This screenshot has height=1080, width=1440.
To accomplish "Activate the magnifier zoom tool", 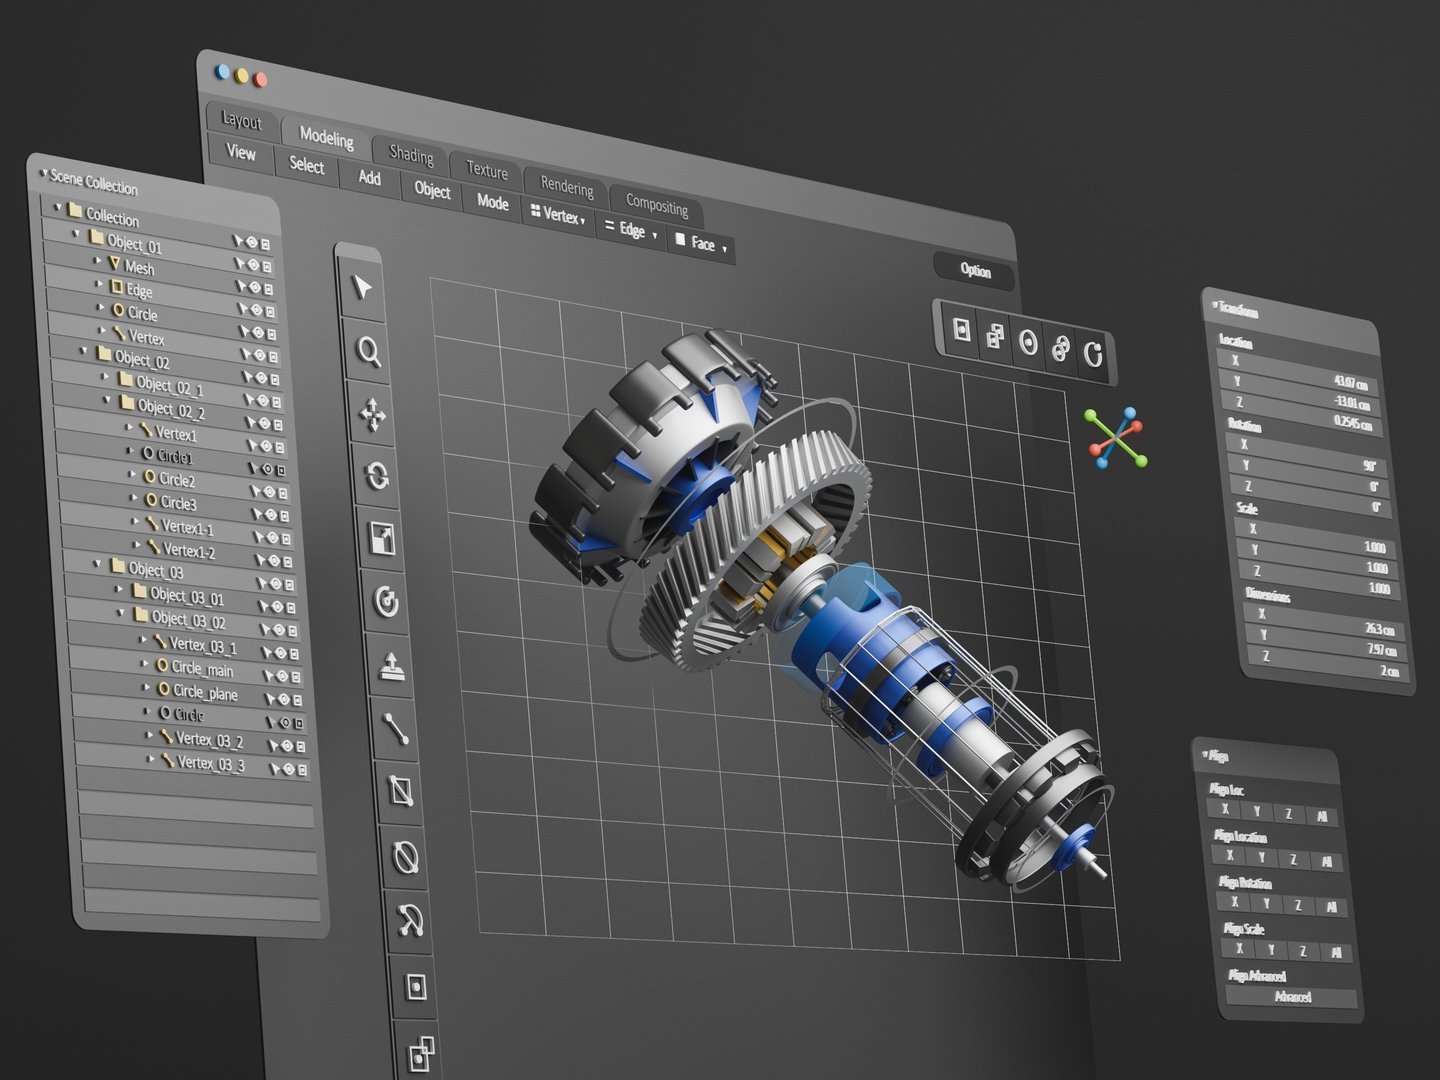I will pyautogui.click(x=369, y=352).
